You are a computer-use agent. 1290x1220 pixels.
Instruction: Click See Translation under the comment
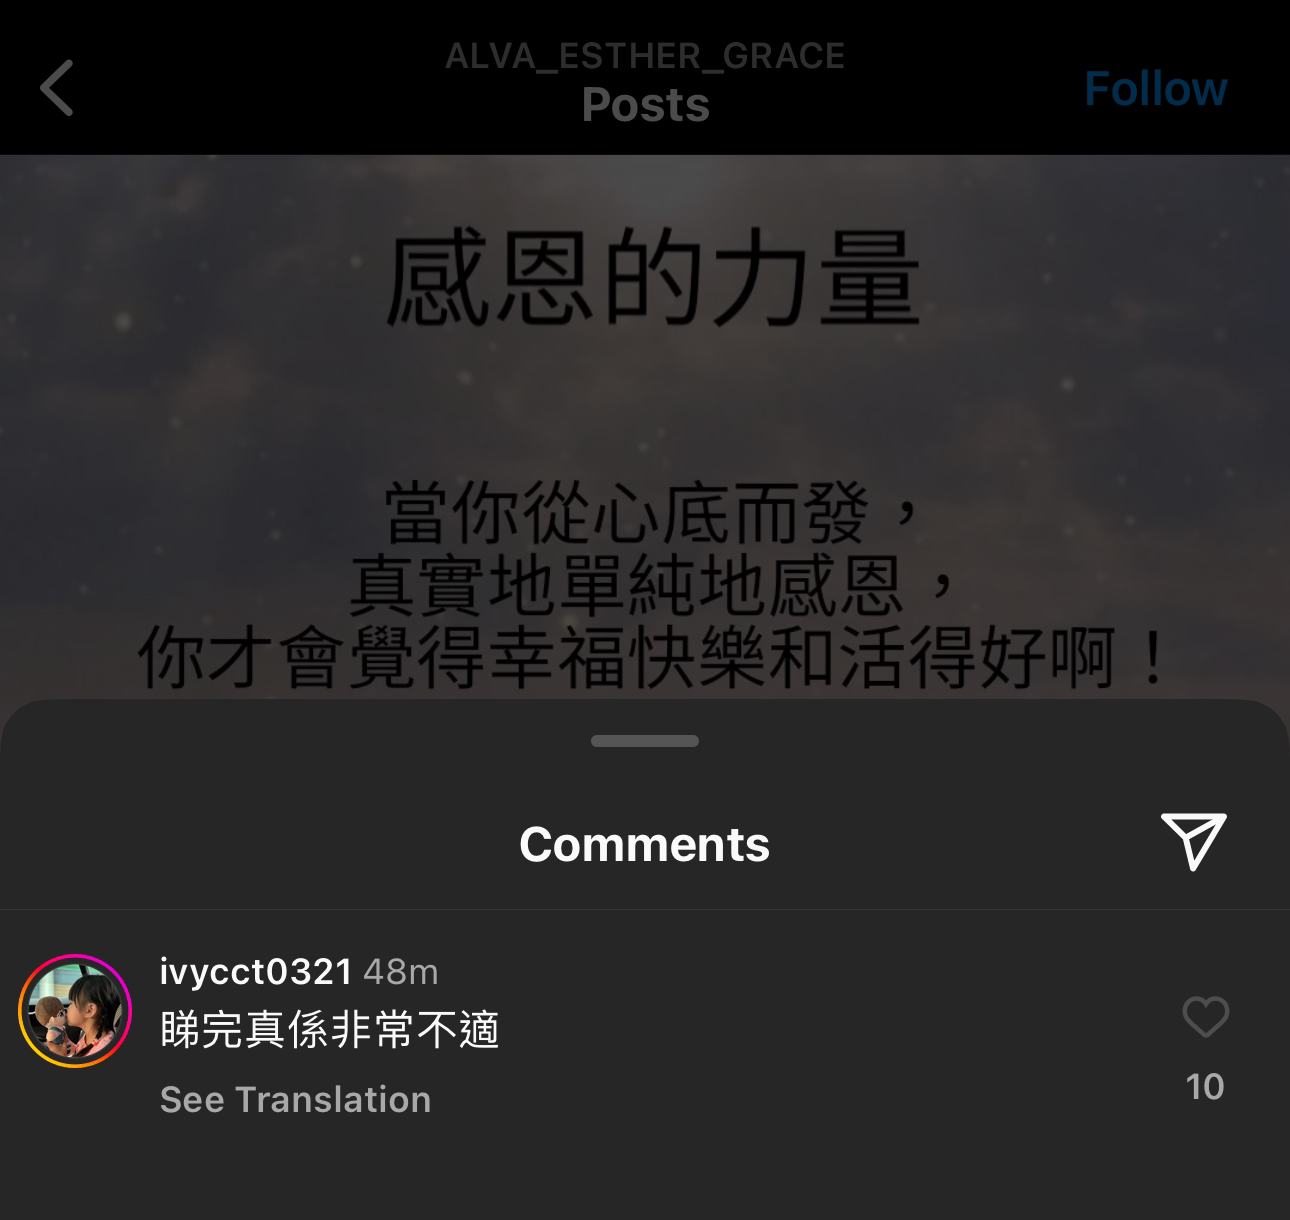pos(295,1100)
